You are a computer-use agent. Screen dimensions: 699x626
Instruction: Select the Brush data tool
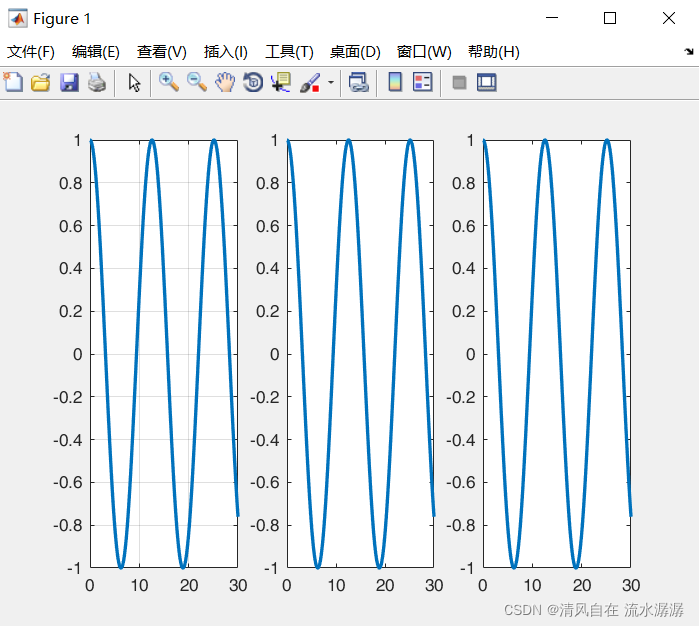point(310,83)
